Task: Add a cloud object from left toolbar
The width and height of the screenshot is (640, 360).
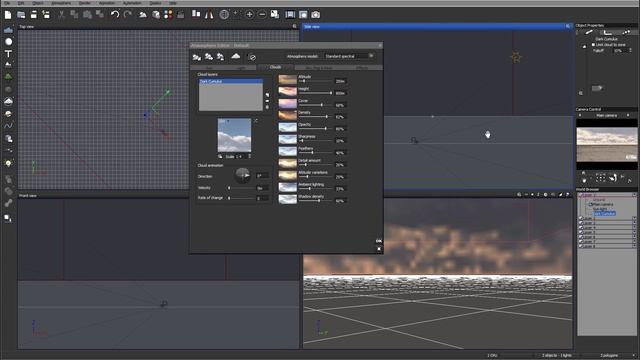Action: tap(8, 101)
